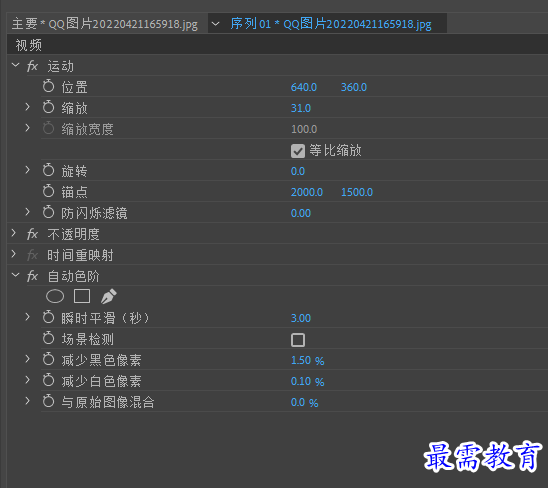
Task: Select the 不透明度 effect name
Action: pyautogui.click(x=73, y=234)
